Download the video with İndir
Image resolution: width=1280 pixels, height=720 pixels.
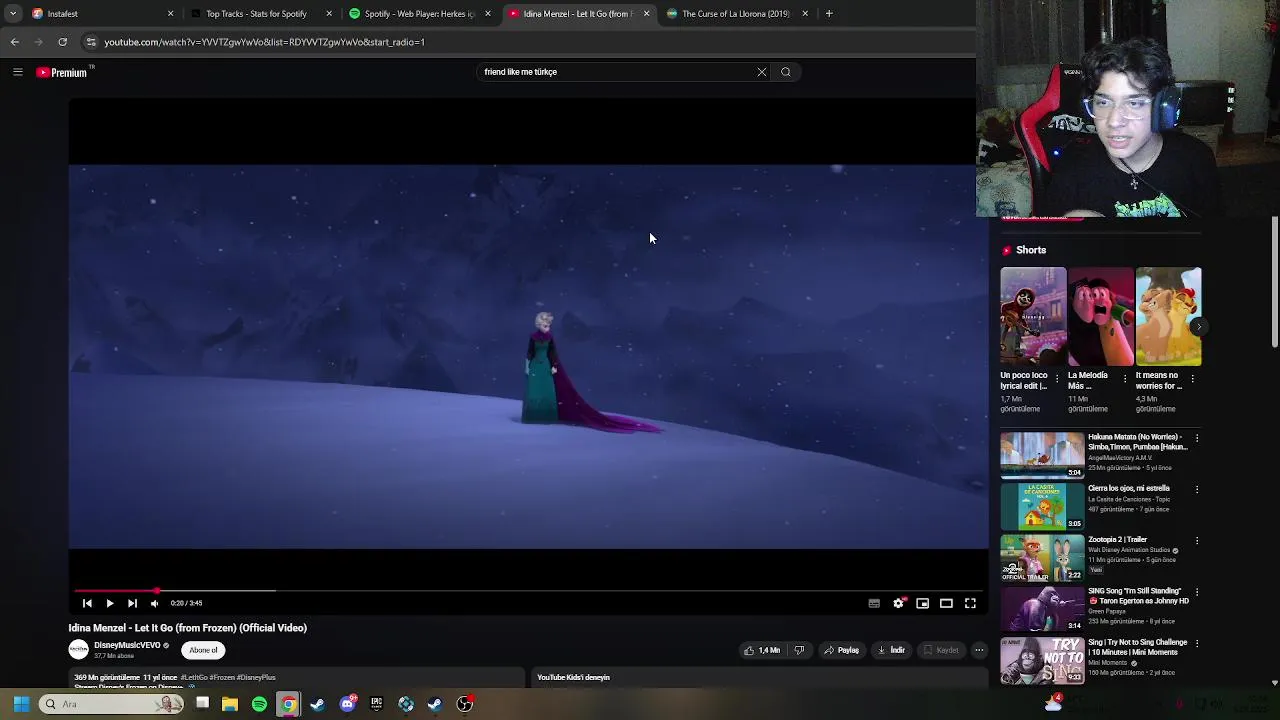(x=891, y=650)
